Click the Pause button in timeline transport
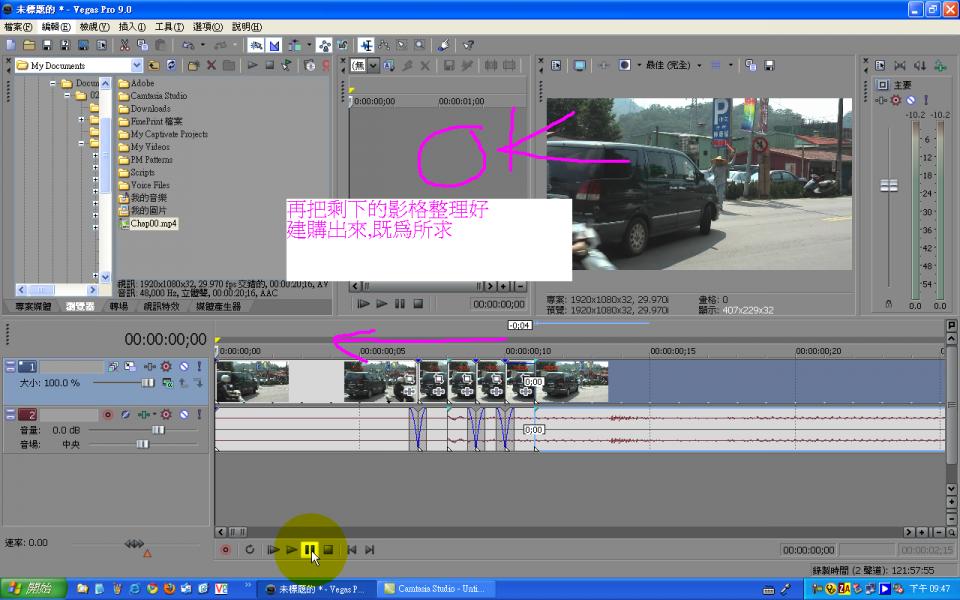The image size is (960, 600). 309,549
